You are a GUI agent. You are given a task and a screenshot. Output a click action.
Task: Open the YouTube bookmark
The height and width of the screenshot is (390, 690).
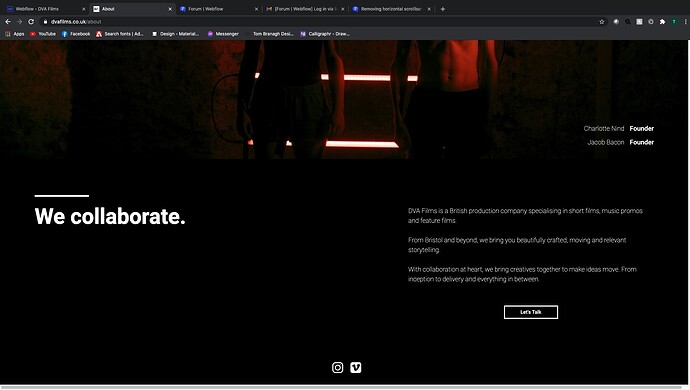(43, 34)
